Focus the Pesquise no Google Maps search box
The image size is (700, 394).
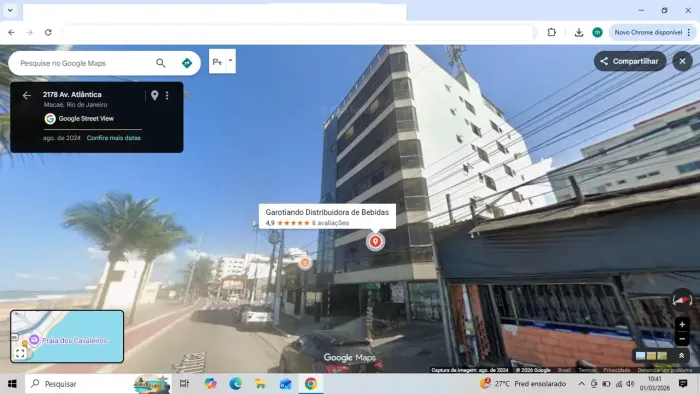(x=85, y=63)
